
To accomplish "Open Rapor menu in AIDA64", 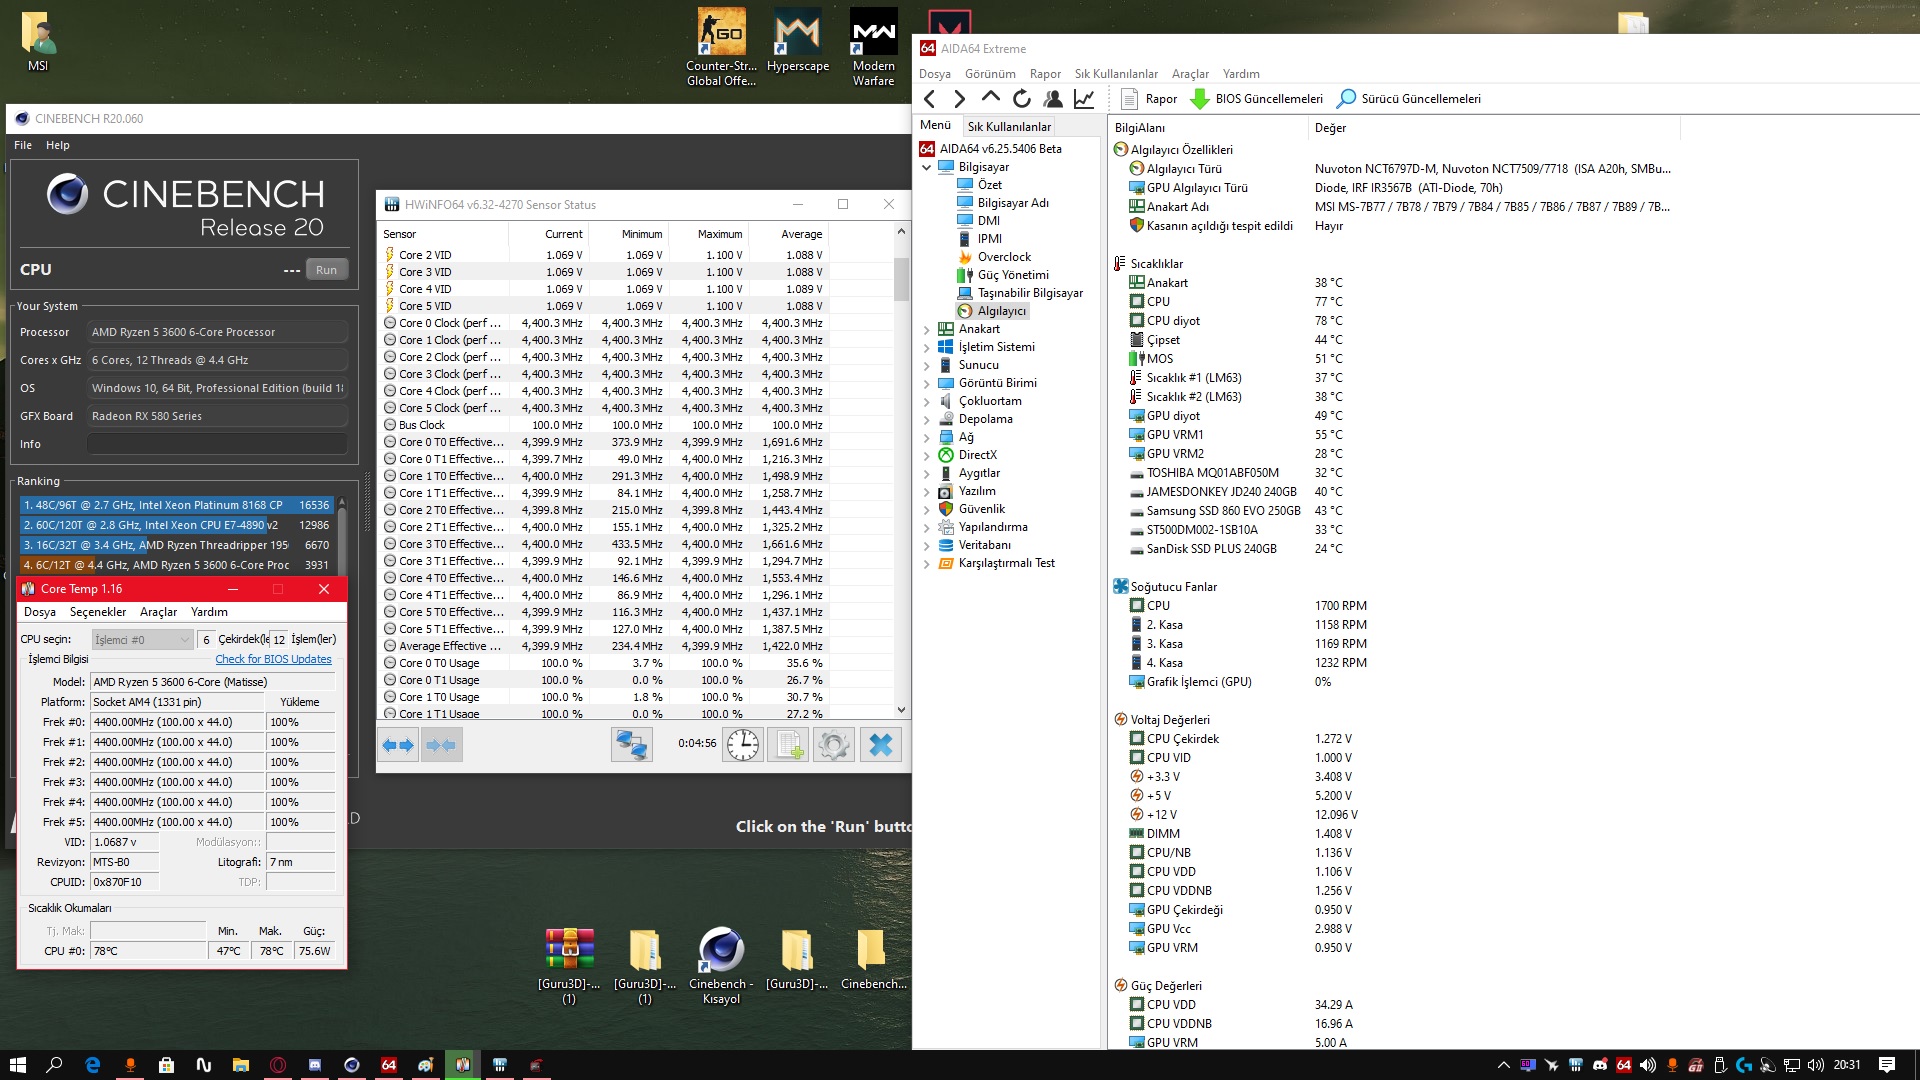I will click(1045, 74).
